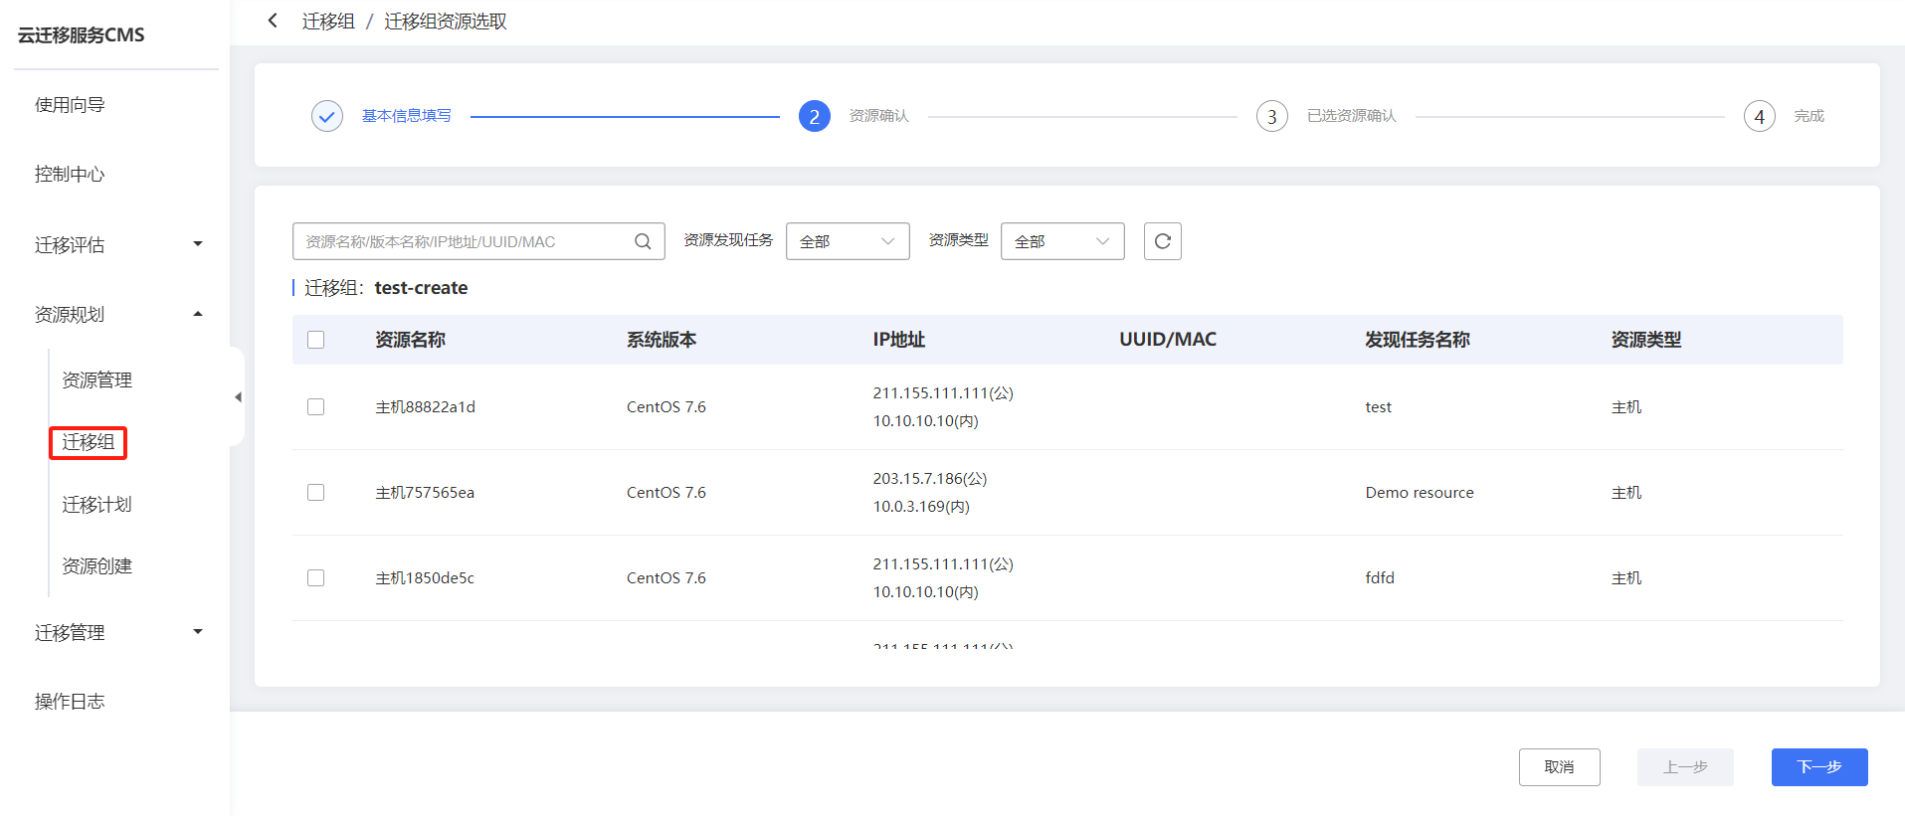Click the task name Demo resource
Image resolution: width=1905 pixels, height=816 pixels.
[x=1419, y=492]
